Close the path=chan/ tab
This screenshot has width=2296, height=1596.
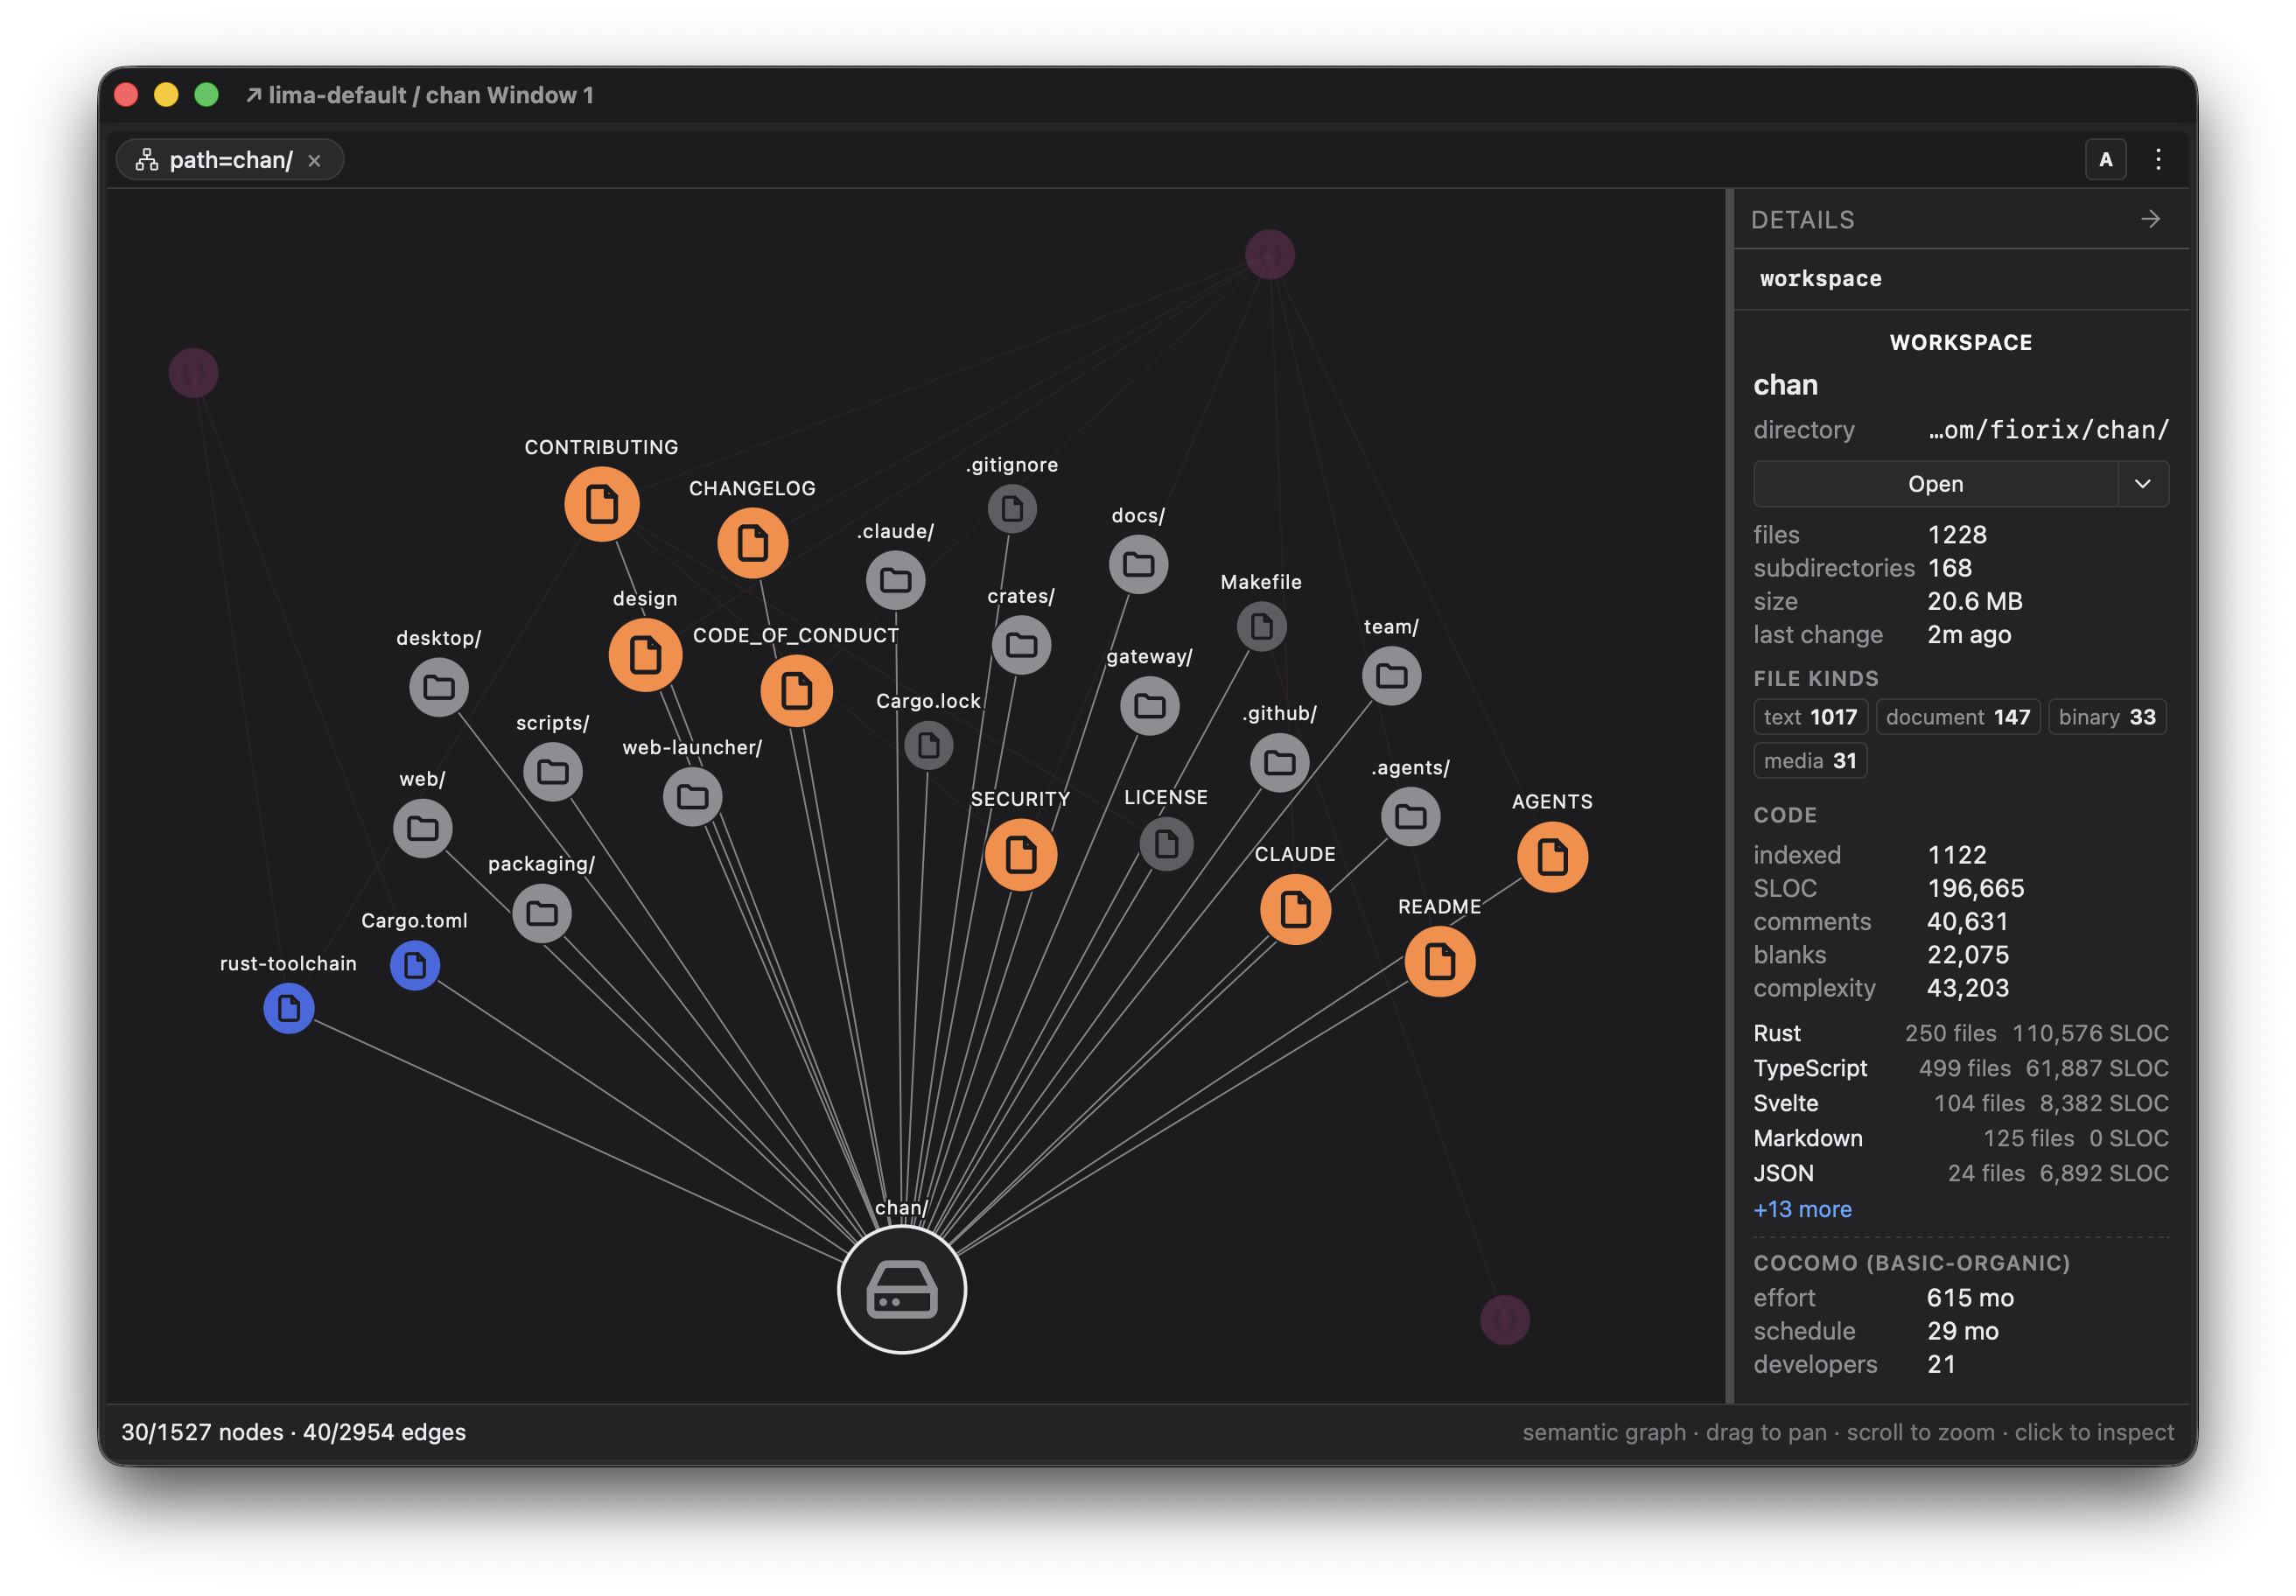point(314,161)
